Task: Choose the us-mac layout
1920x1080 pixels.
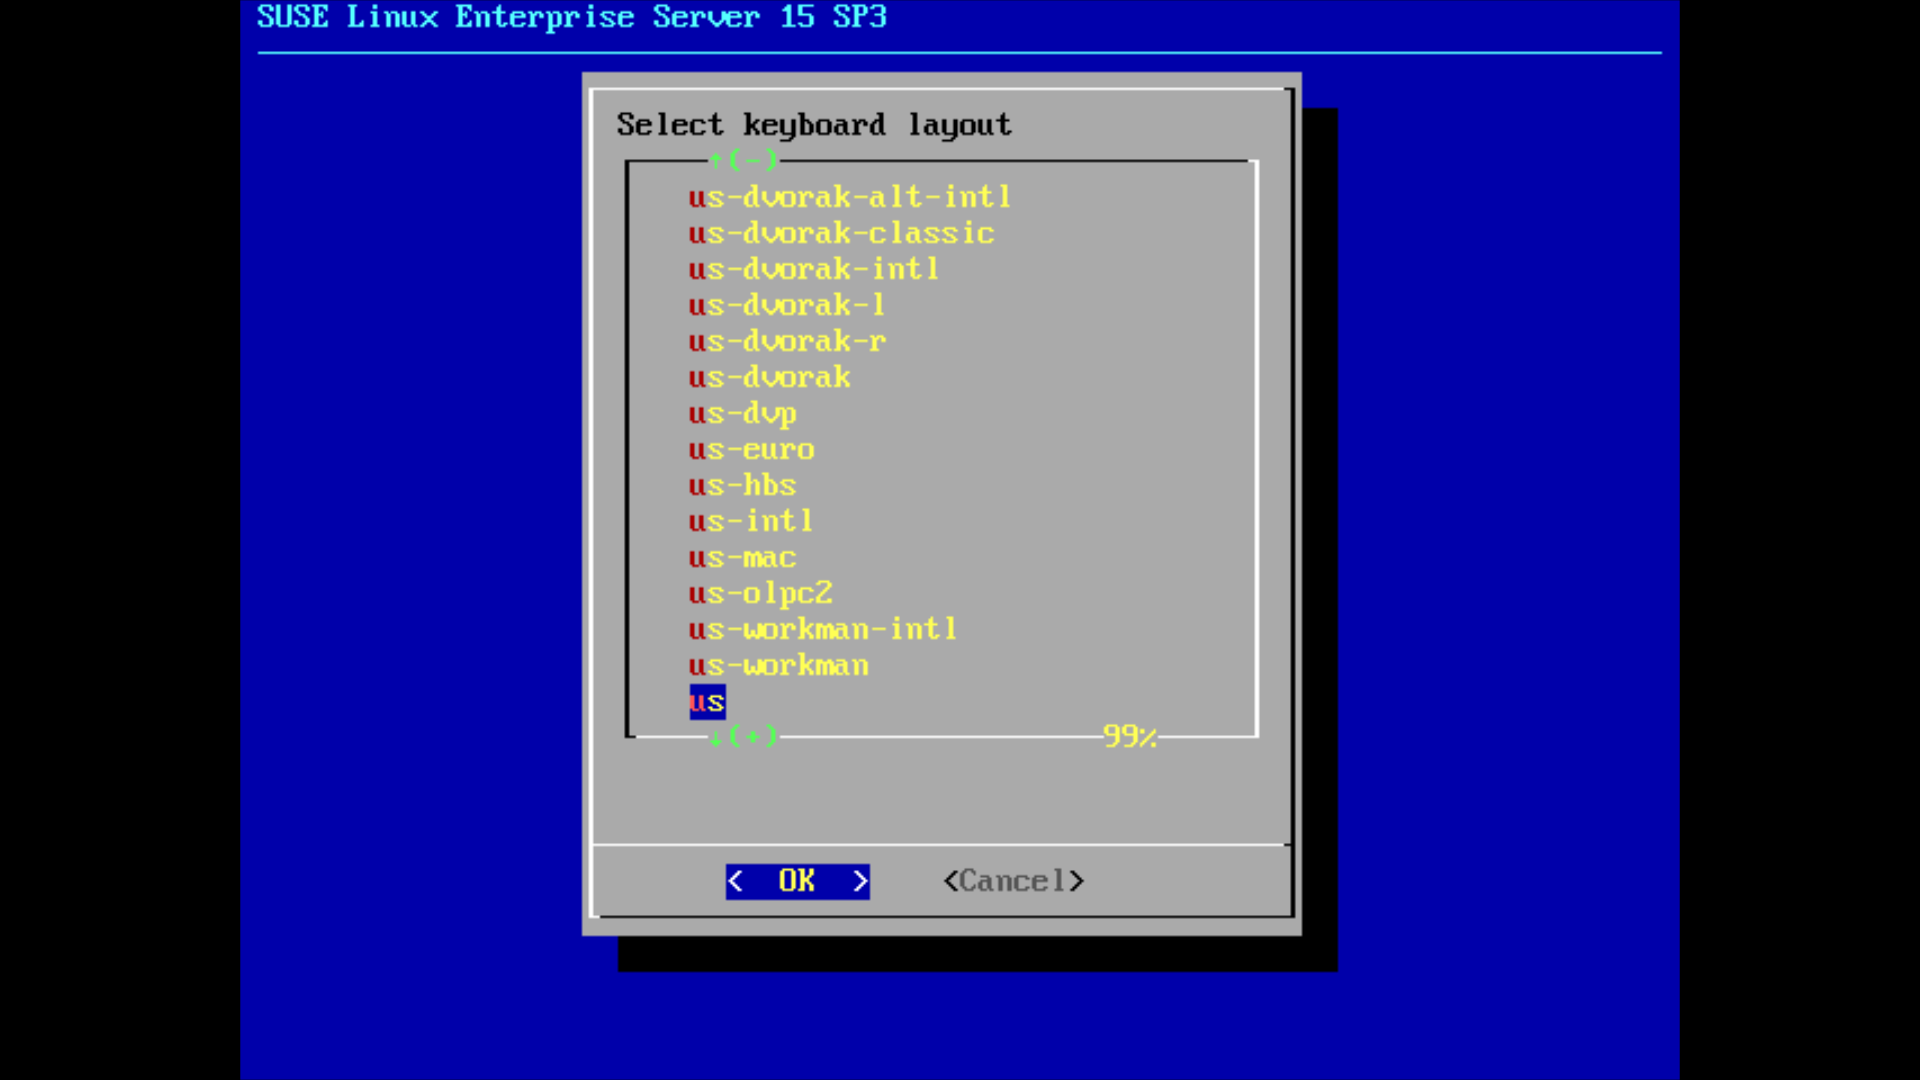Action: (742, 557)
